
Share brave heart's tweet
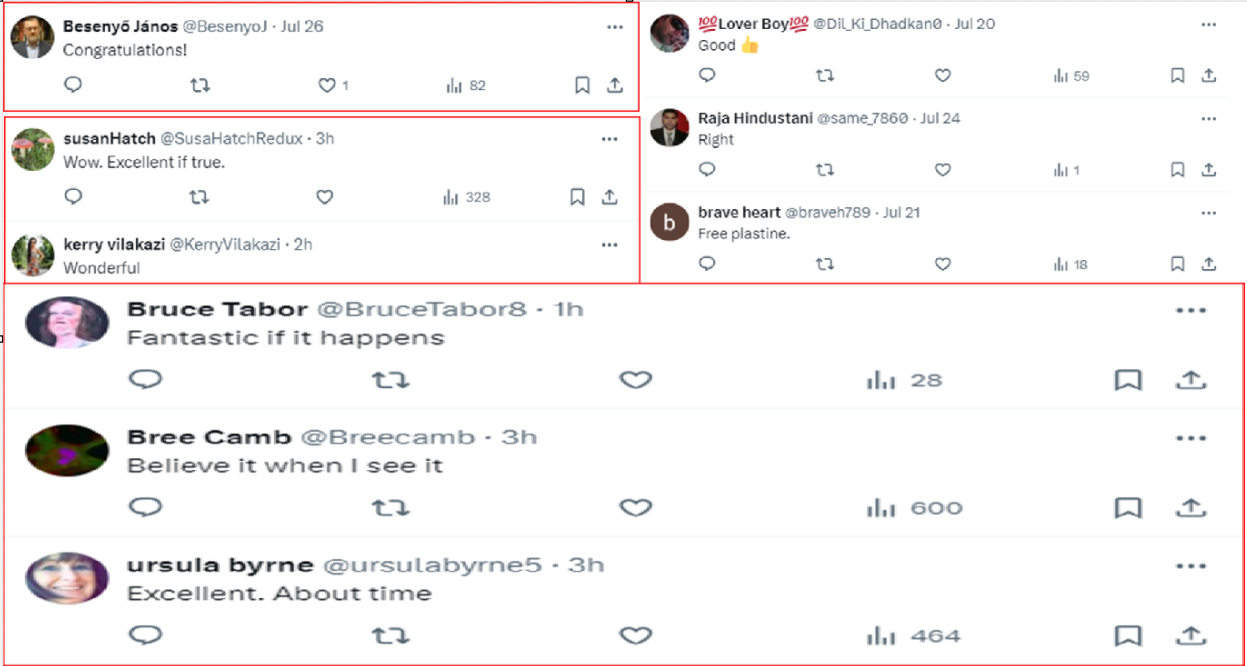click(x=1208, y=264)
